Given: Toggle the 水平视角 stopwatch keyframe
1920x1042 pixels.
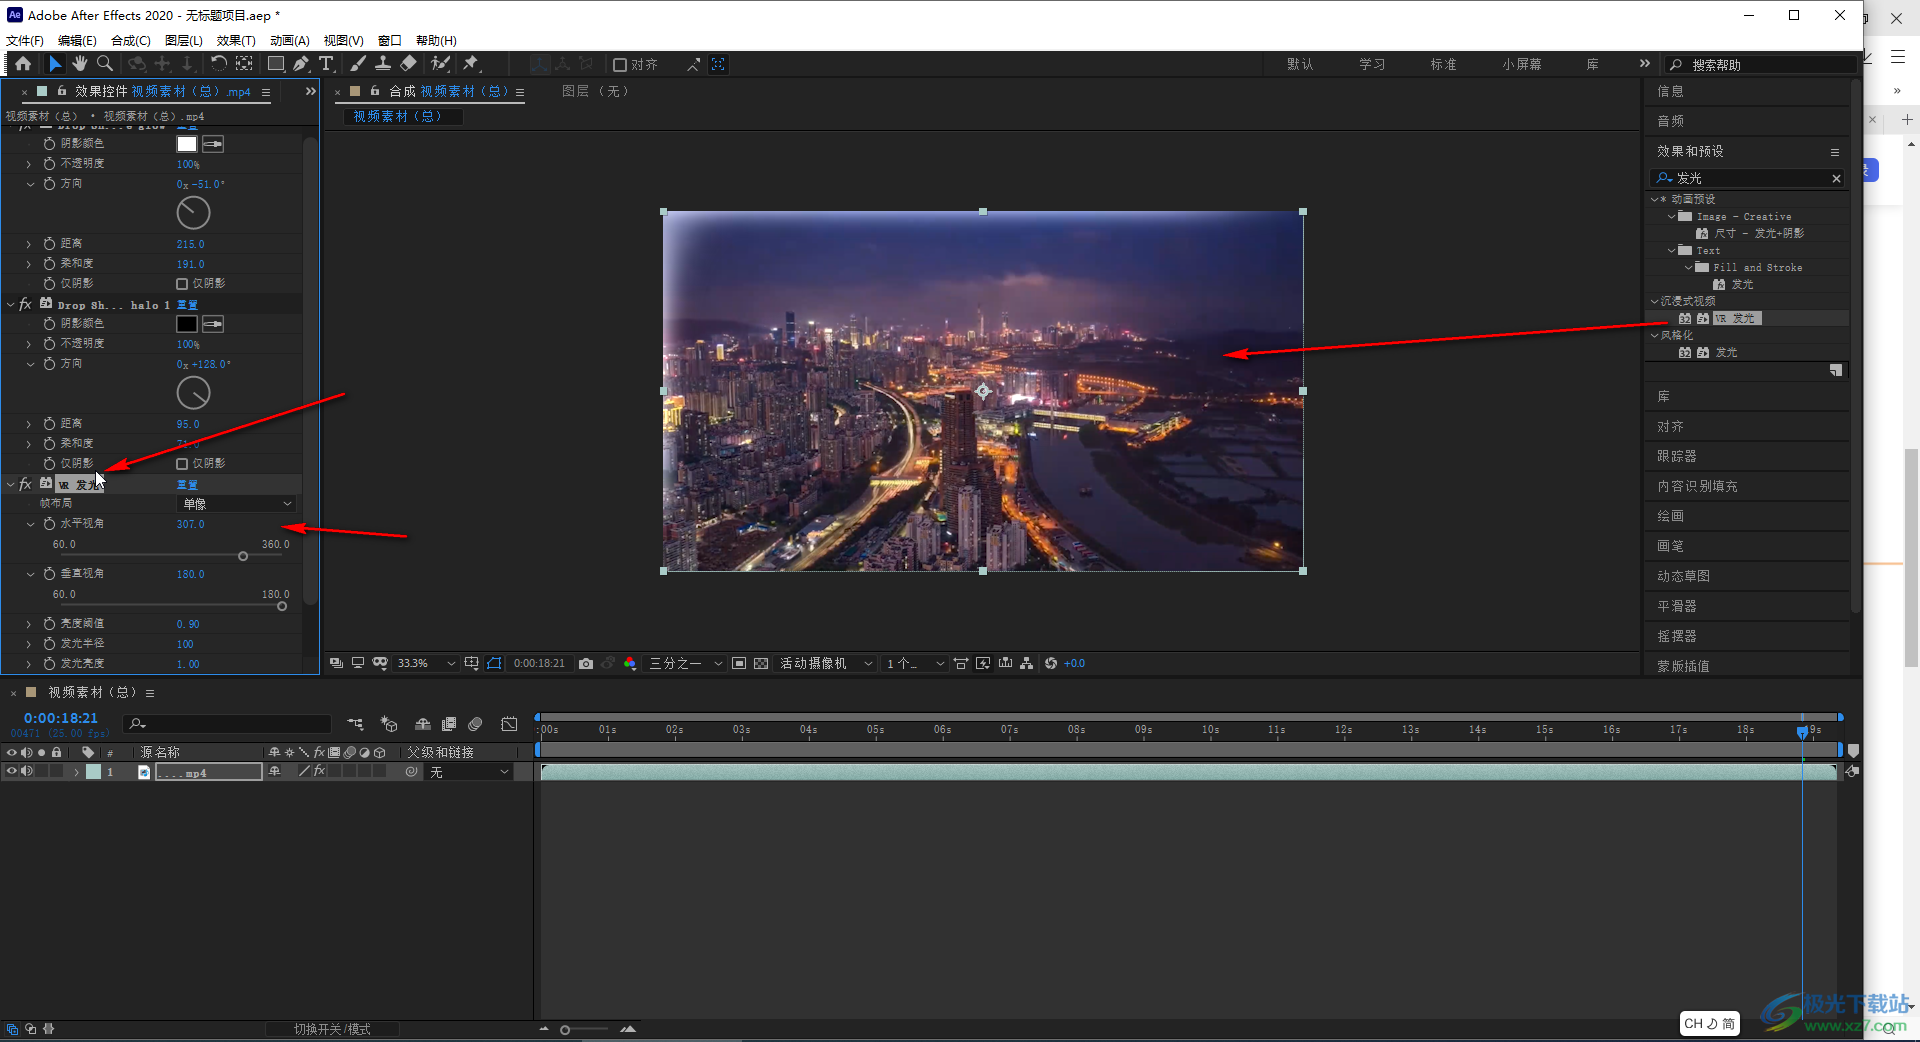Looking at the screenshot, I should click(49, 524).
